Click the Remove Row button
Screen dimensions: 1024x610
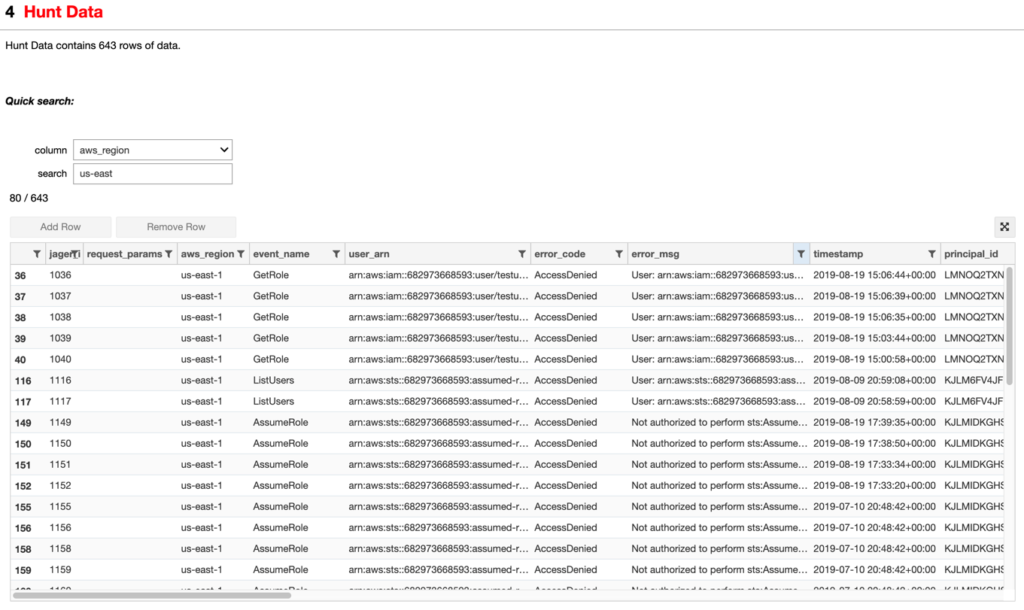click(x=176, y=227)
